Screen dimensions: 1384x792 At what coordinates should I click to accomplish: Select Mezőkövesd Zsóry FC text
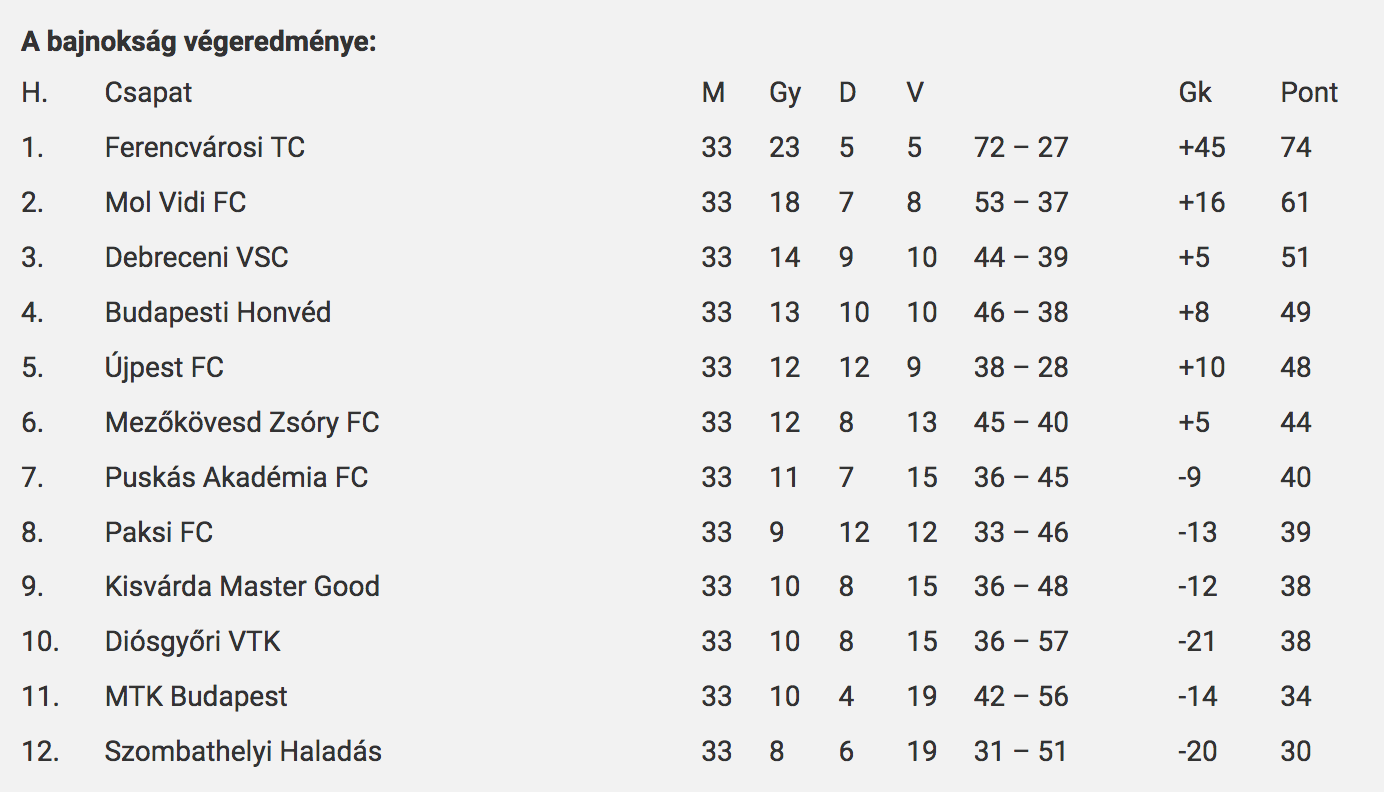(x=242, y=423)
